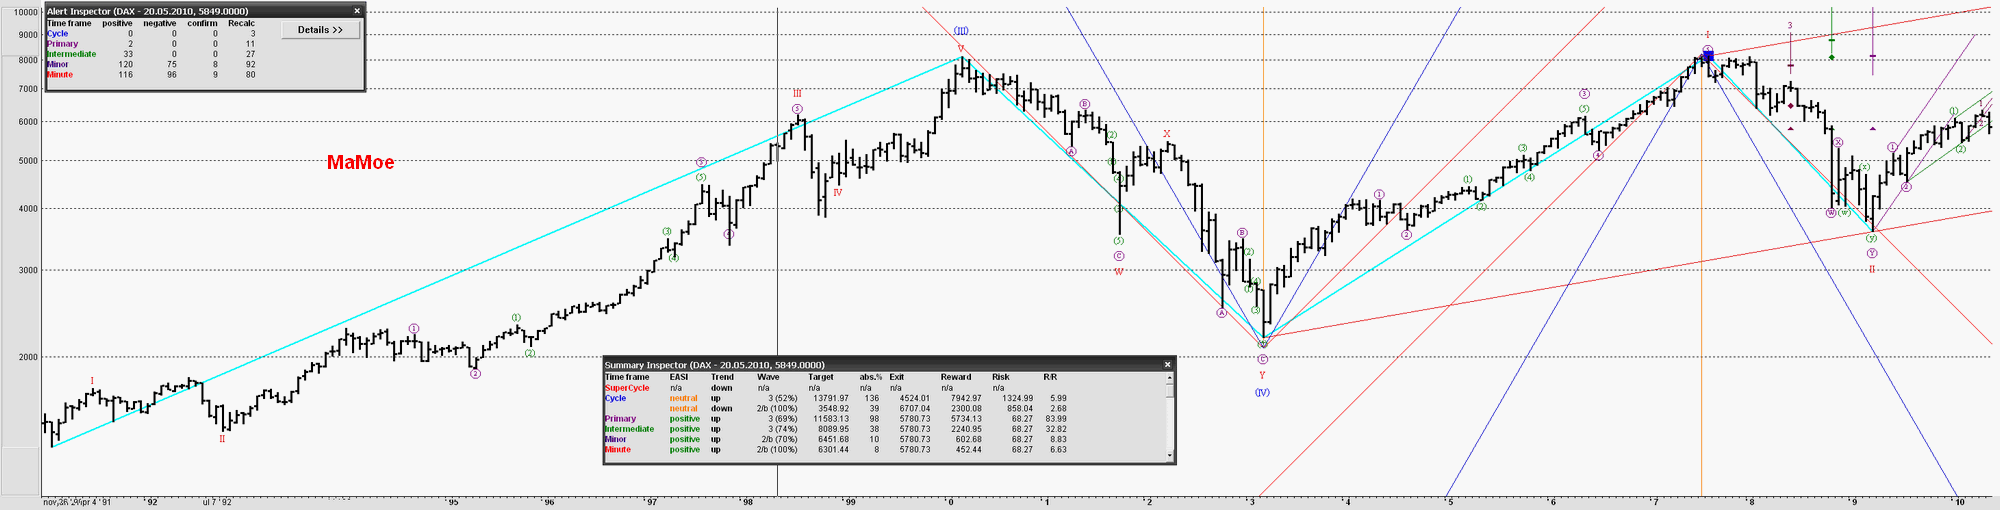Click the target value 3548.92
Image resolution: width=2000 pixels, height=510 pixels.
[x=834, y=408]
